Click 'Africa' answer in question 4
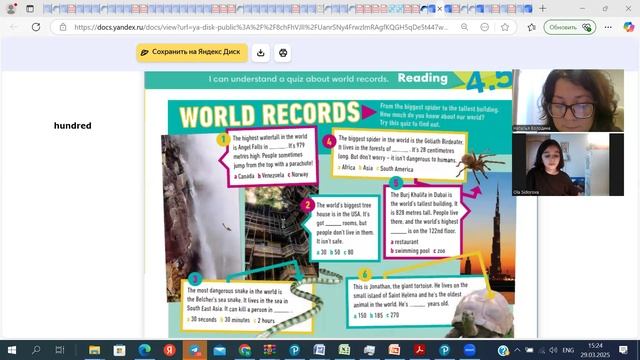The image size is (640, 360). point(347,167)
